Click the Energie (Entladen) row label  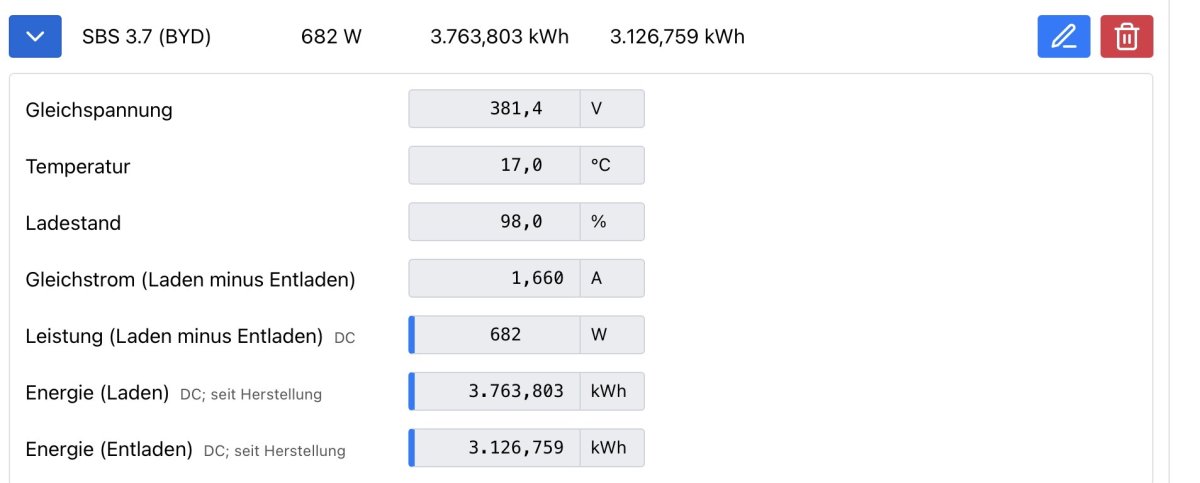coord(109,450)
